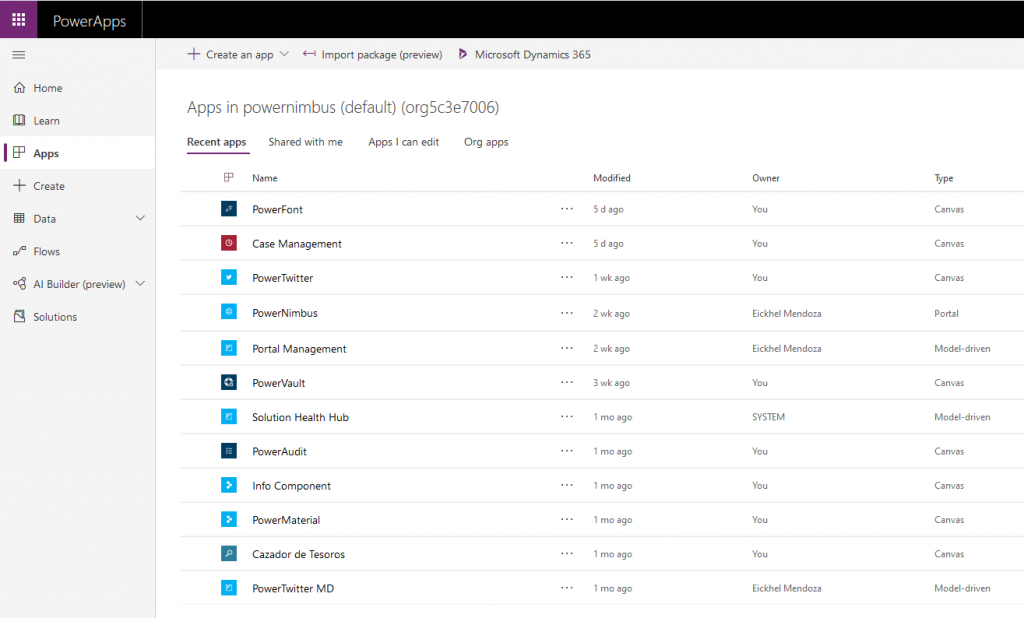Go to Solutions in the sidebar
The image size is (1024, 618).
click(x=55, y=317)
